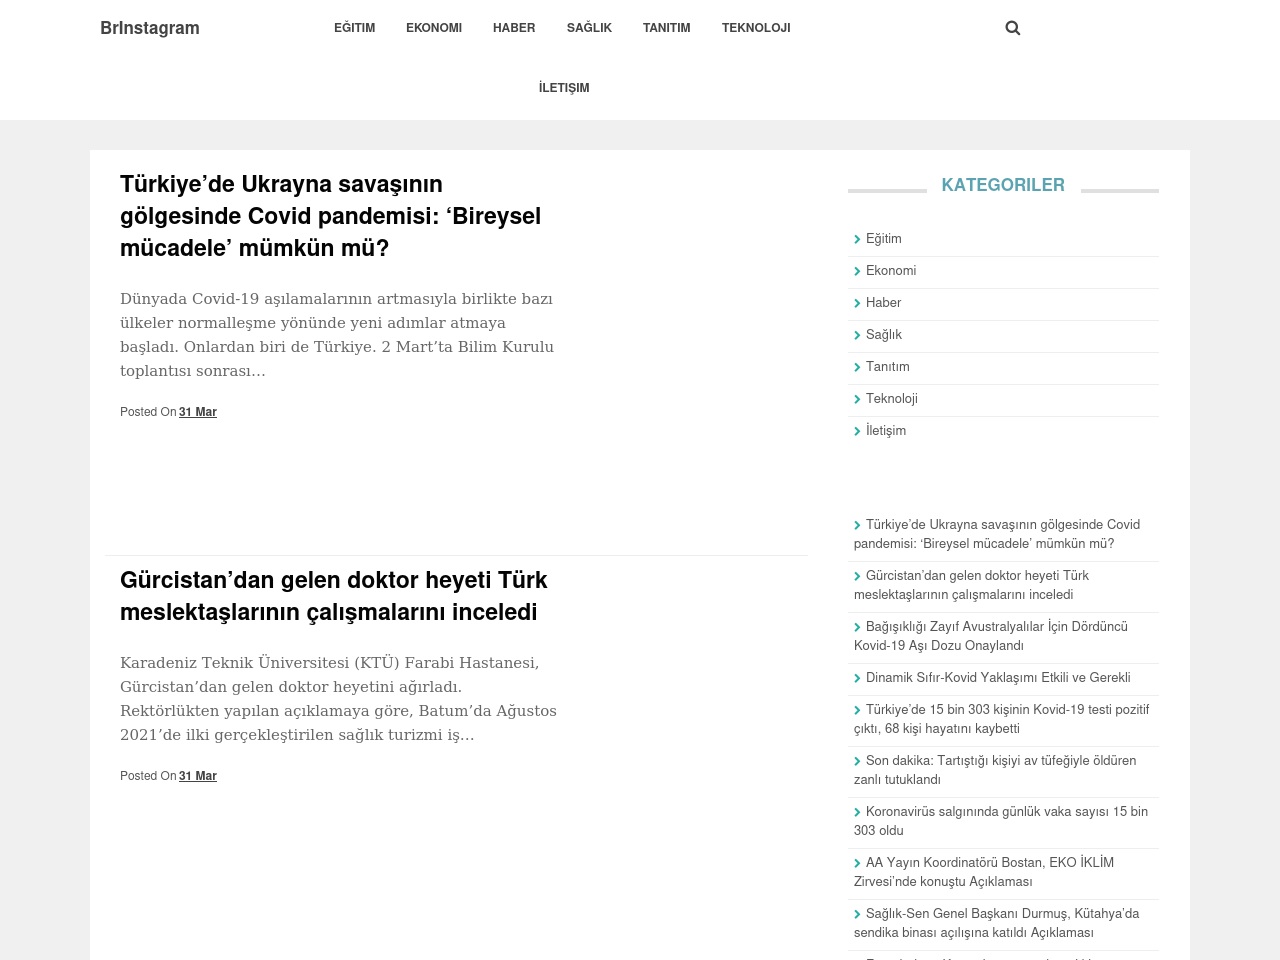Go to BrInstagram site logo
Viewport: 1280px width, 960px height.
[150, 28]
